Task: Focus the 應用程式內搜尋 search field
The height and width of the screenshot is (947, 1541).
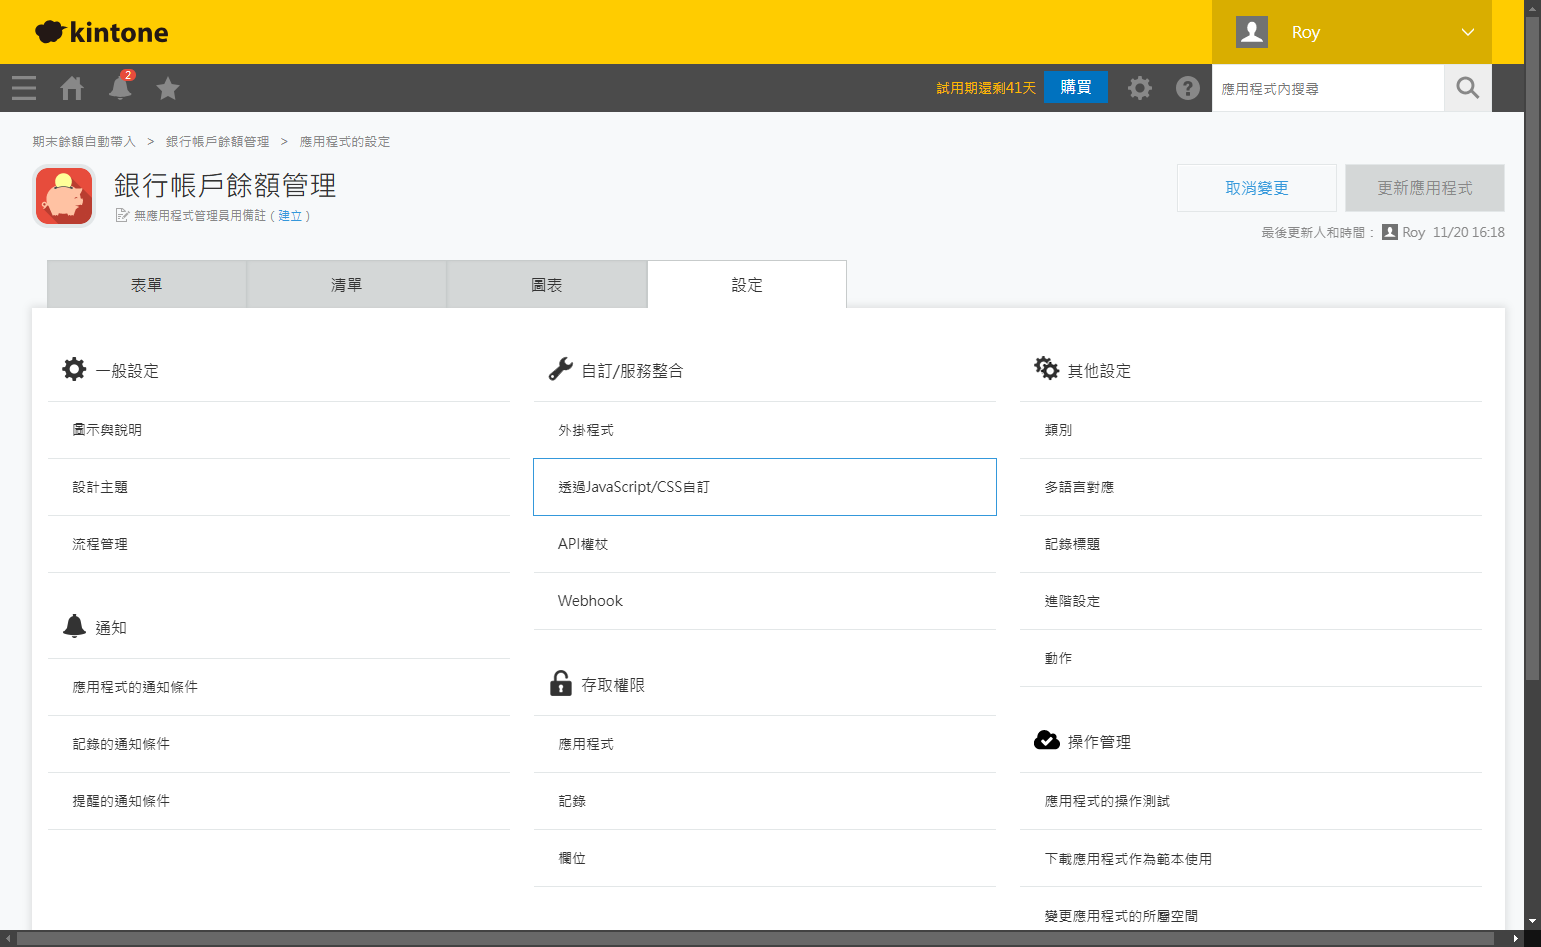Action: pos(1328,88)
